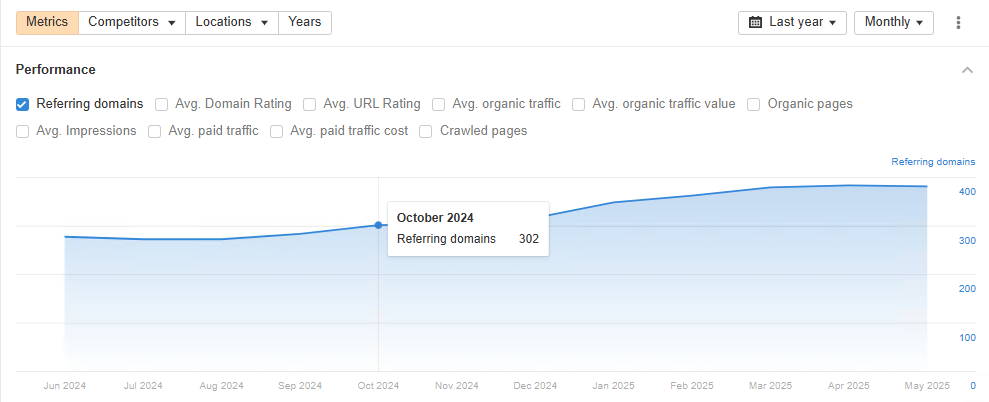The image size is (989, 402).
Task: Click the Aug 2024 axis label
Action: pos(221,386)
